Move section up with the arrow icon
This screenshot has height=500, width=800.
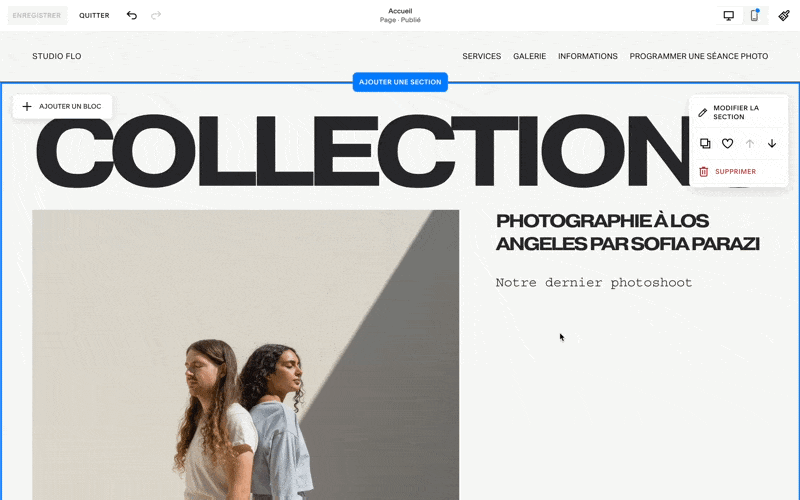pos(749,143)
